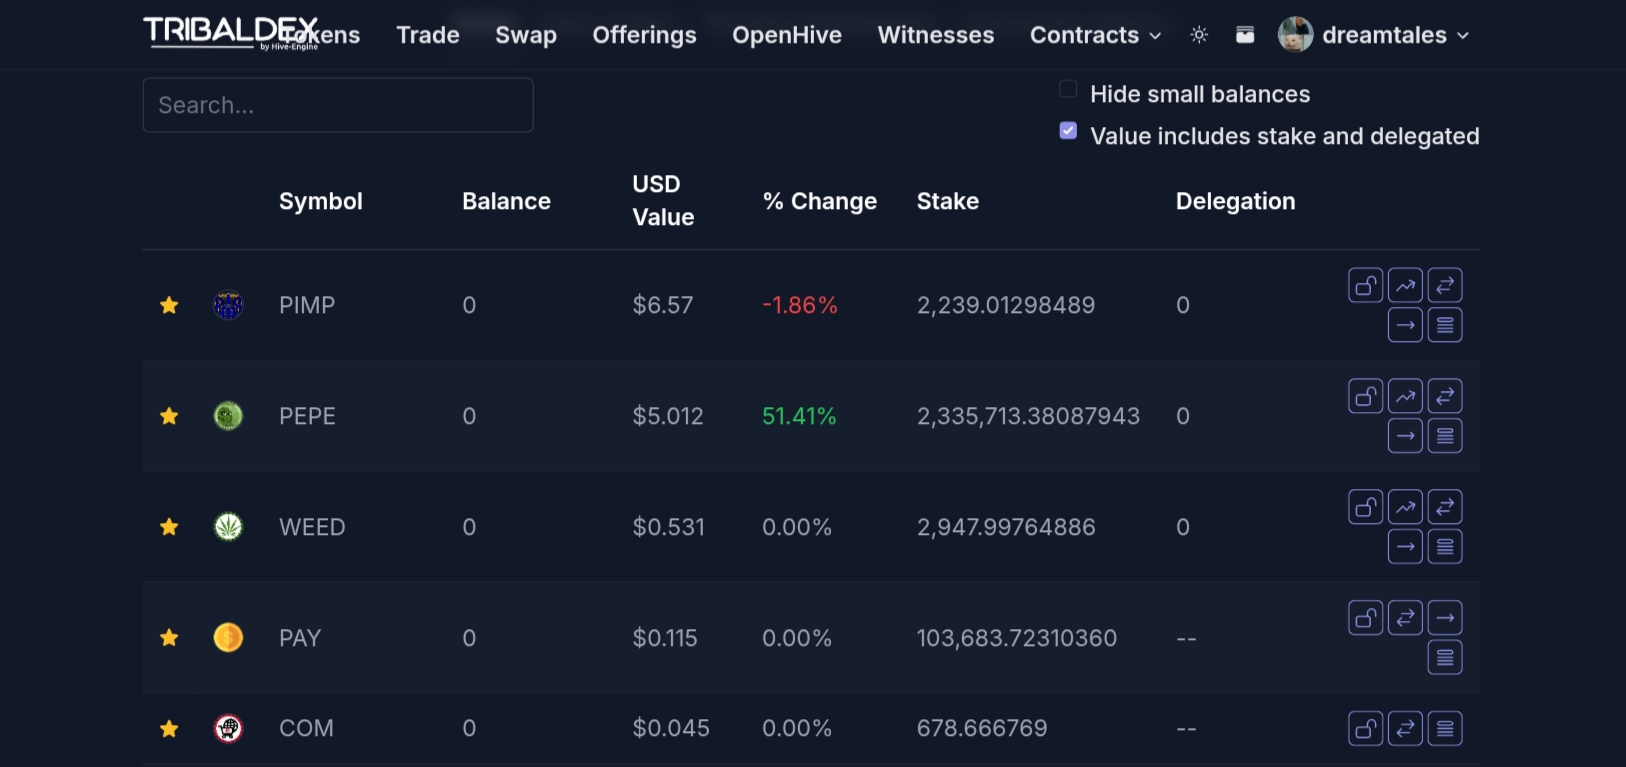This screenshot has height=767, width=1626.
Task: Open the trend chart icon for WEED
Action: [x=1405, y=508]
